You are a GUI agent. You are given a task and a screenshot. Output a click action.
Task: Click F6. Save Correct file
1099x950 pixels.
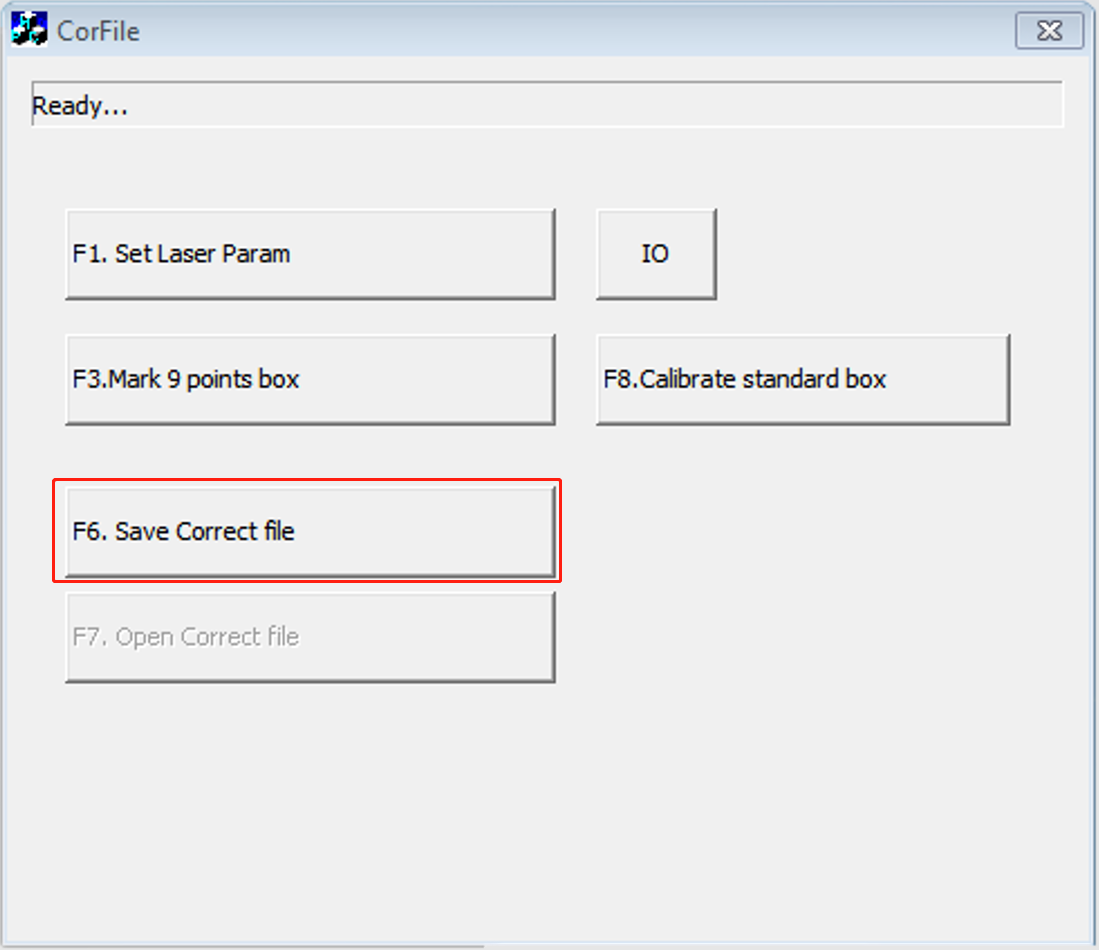click(x=310, y=532)
